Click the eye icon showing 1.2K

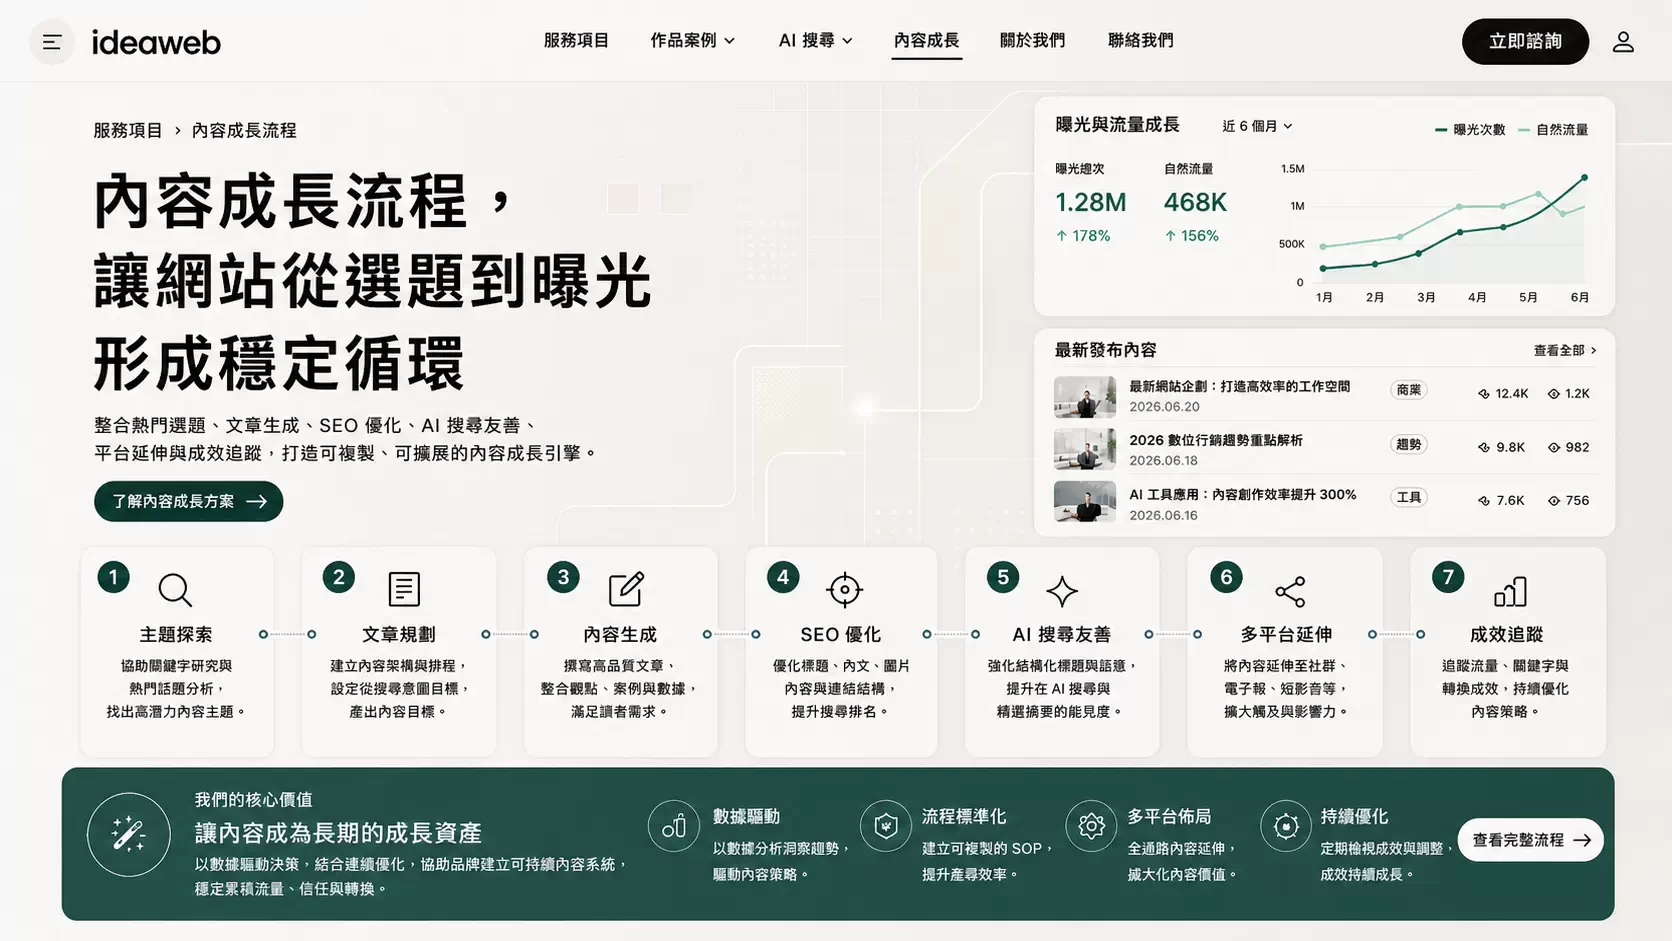1554,394
